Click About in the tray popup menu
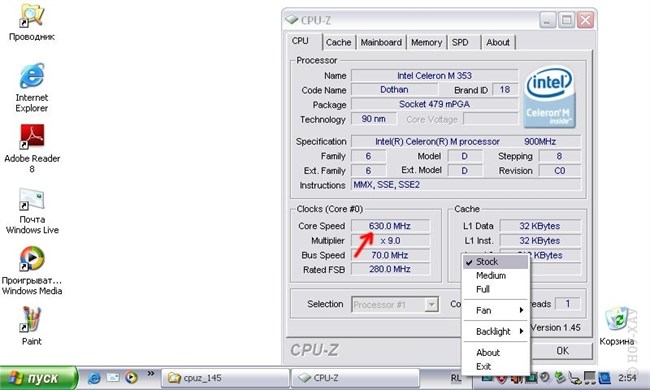This screenshot has height=390, width=650. click(496, 353)
